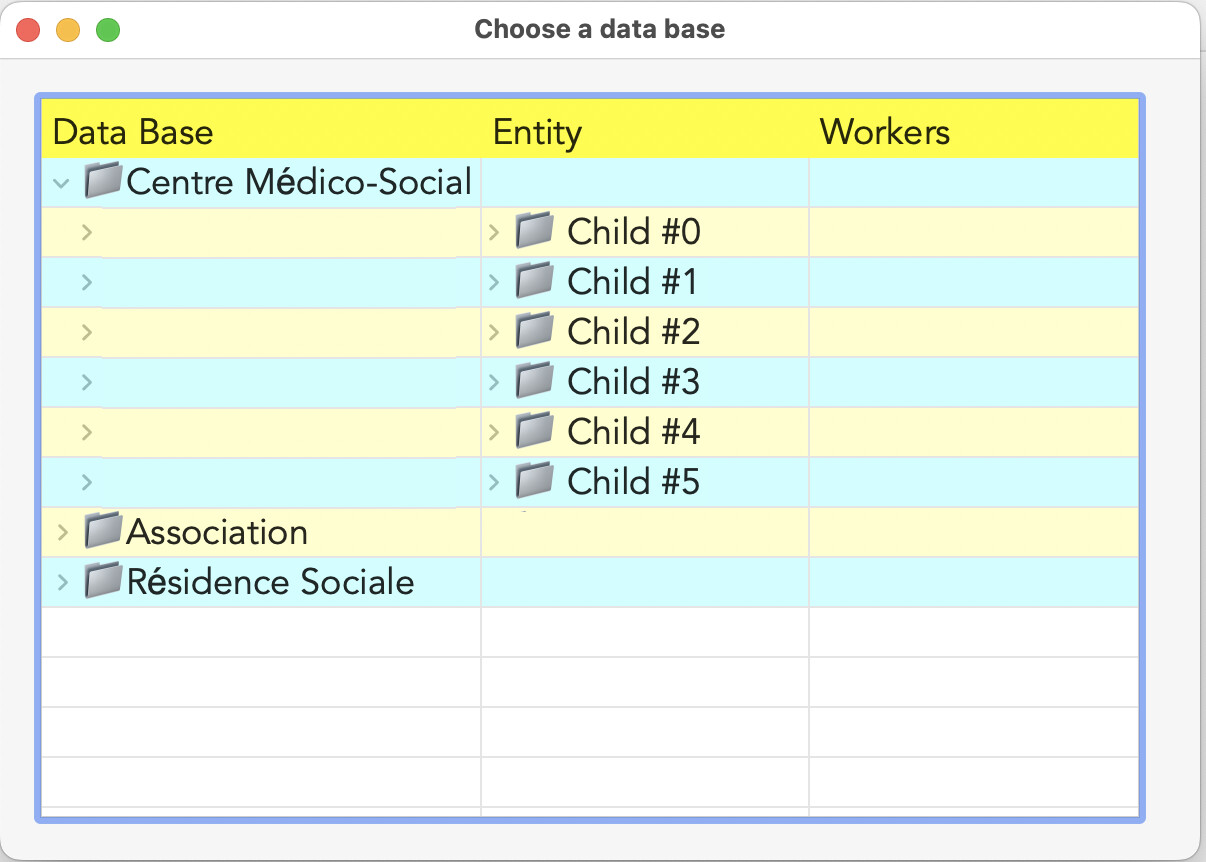Expand the Child #2 entity chevron
Viewport: 1206px width, 862px height.
point(494,332)
